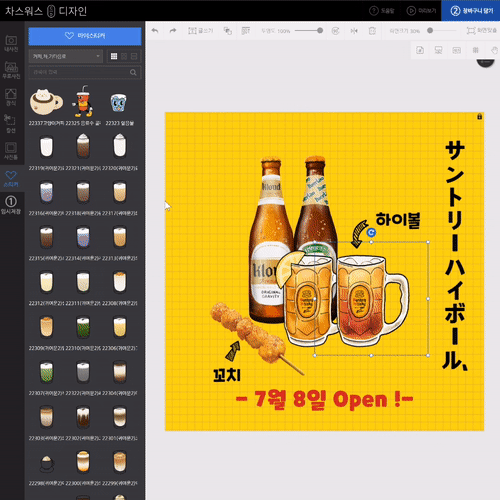Click the opacity 100% slider handle
Image resolution: width=500 pixels, height=500 pixels.
[x=320, y=31]
